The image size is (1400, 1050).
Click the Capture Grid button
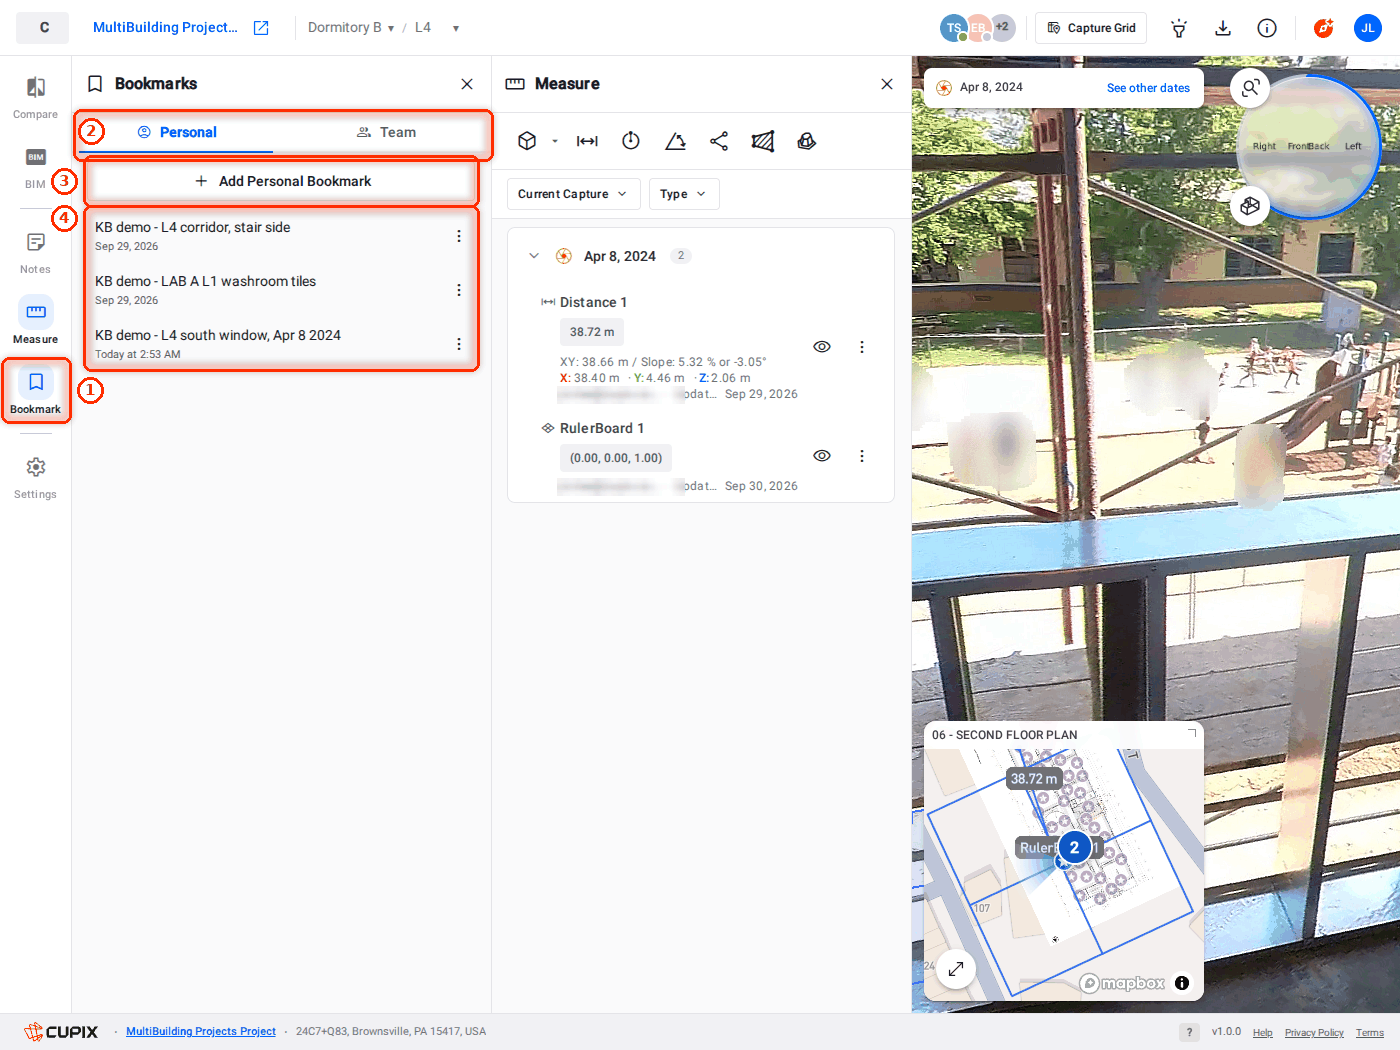pyautogui.click(x=1091, y=28)
